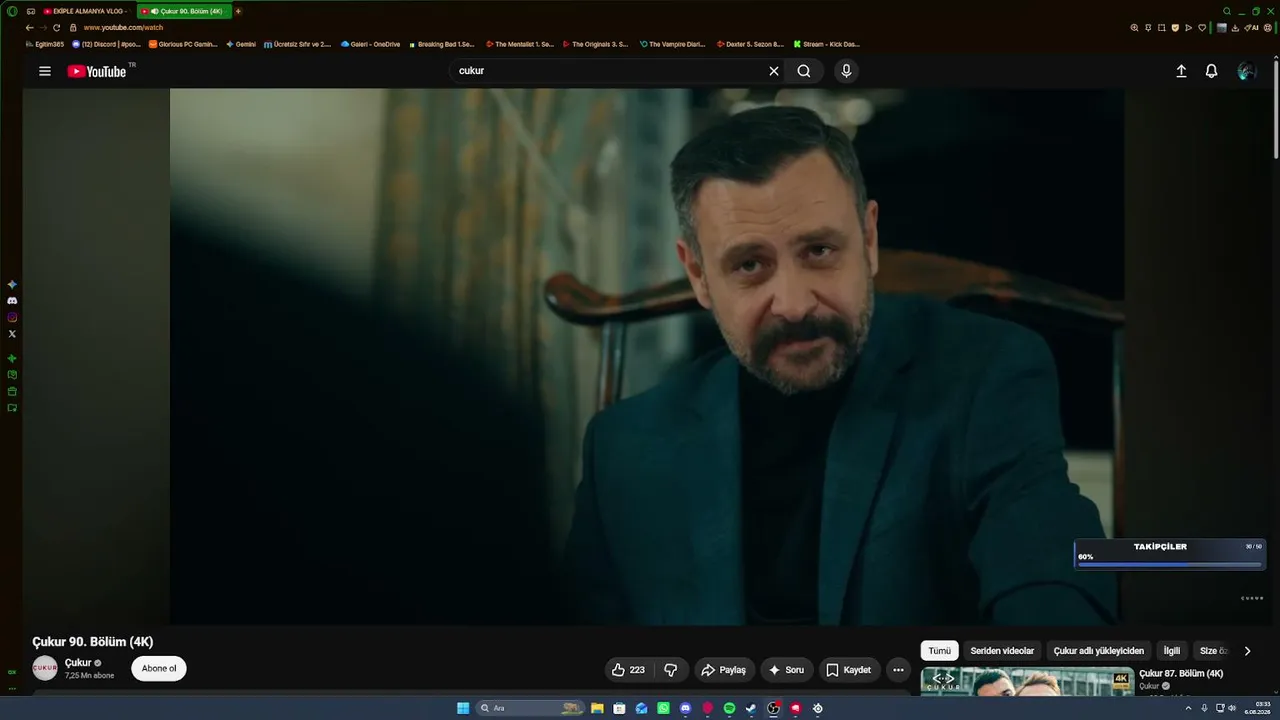Open WhatsApp from the taskbar
Viewport: 1280px width, 720px height.
click(x=663, y=708)
